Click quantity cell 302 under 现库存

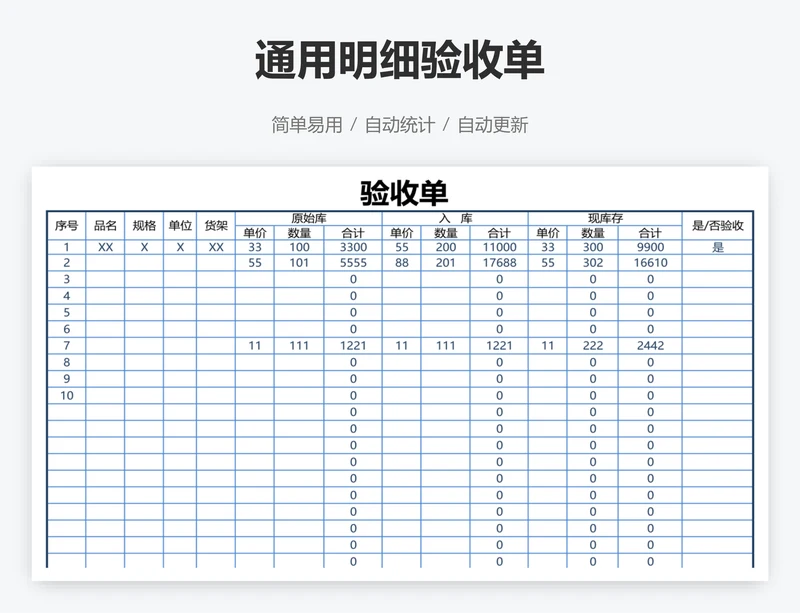(x=592, y=263)
